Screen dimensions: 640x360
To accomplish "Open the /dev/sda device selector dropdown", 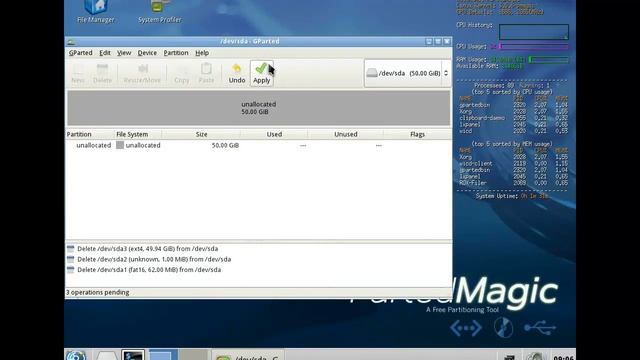I will [x=407, y=73].
